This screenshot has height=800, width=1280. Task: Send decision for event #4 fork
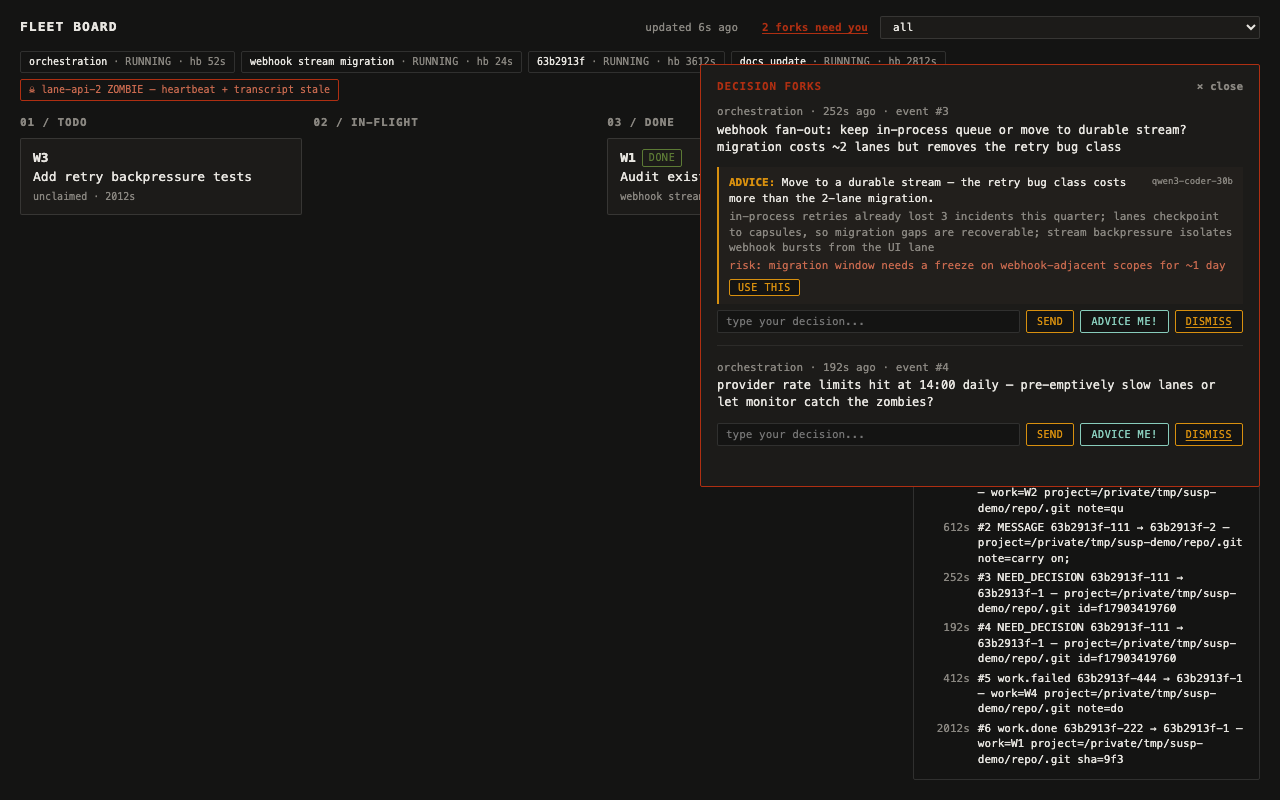coord(1050,435)
